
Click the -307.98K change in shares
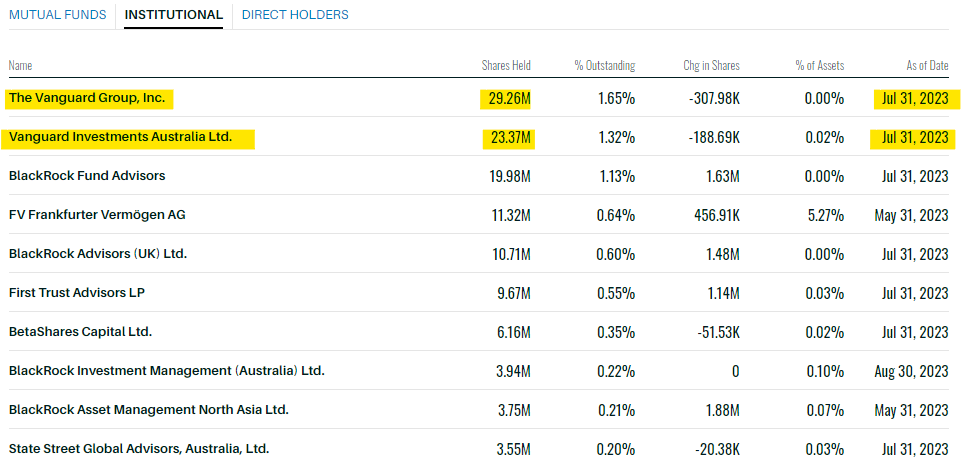click(x=714, y=99)
